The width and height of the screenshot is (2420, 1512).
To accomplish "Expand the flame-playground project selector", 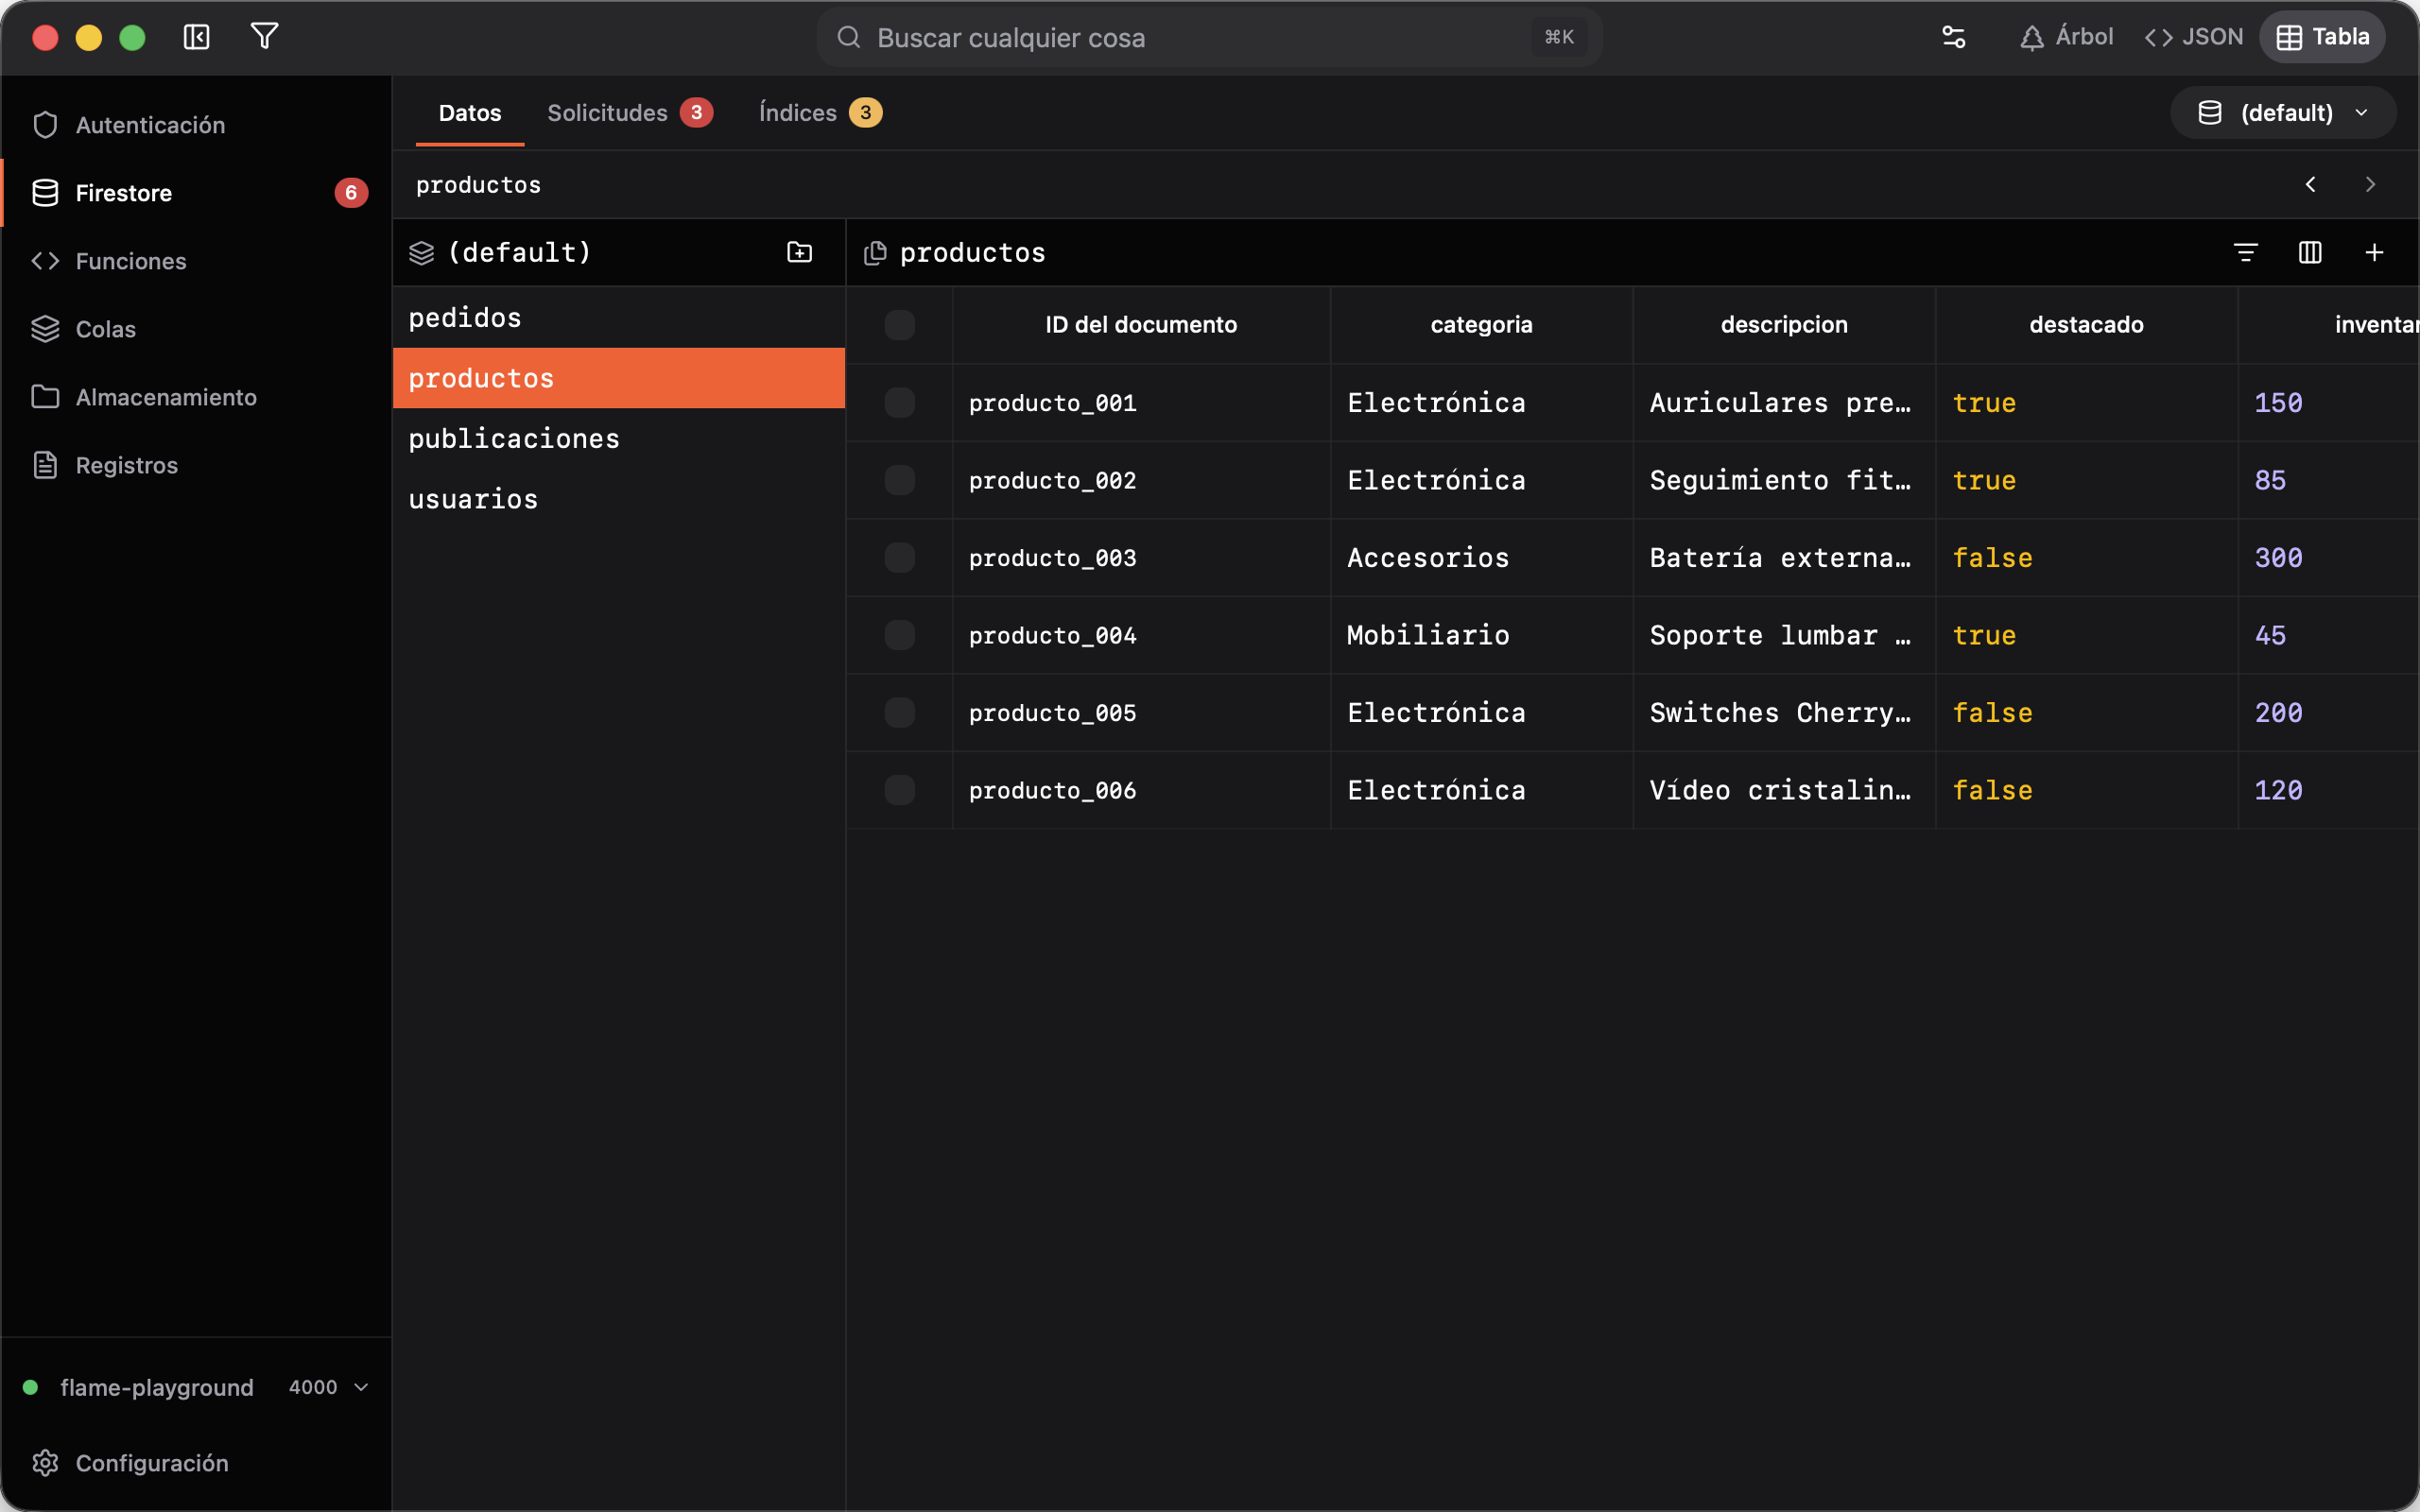I will click(x=196, y=1387).
